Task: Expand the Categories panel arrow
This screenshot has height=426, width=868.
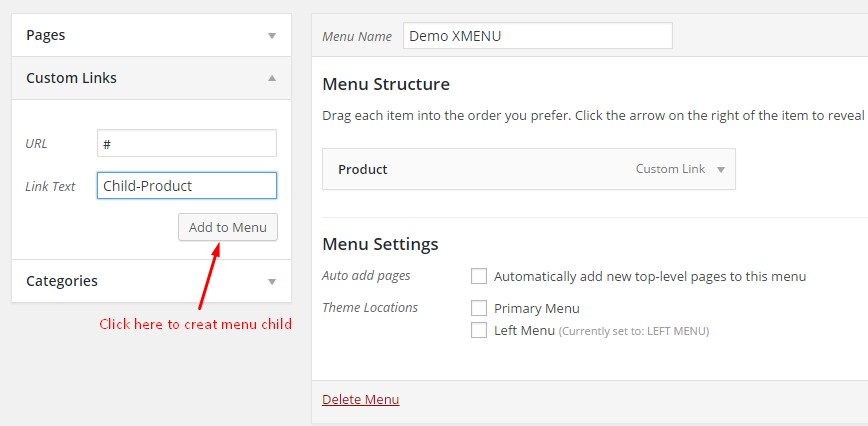Action: tap(272, 282)
